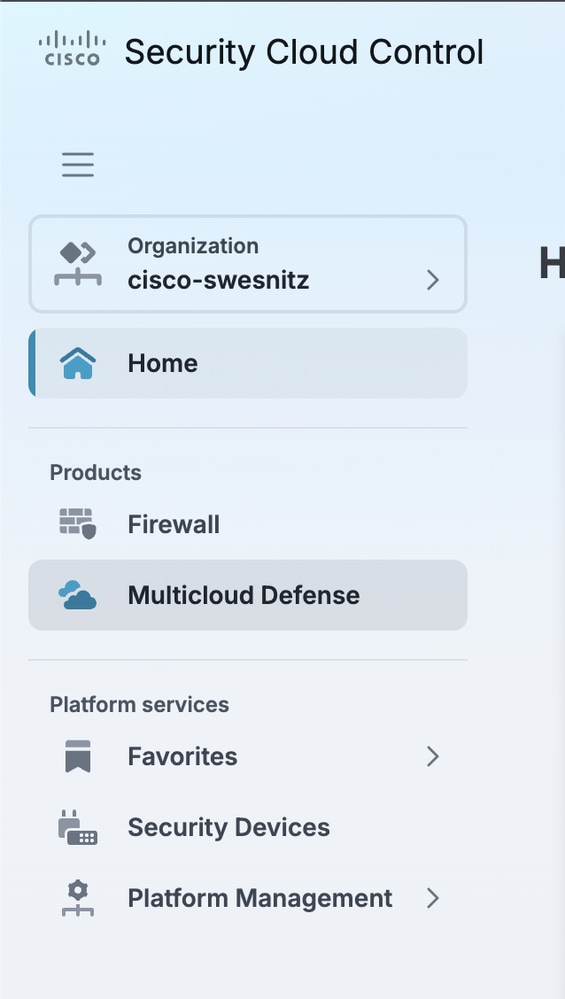Screen dimensions: 565x999
Task: Expand the organization switcher chevron
Action: (x=433, y=280)
